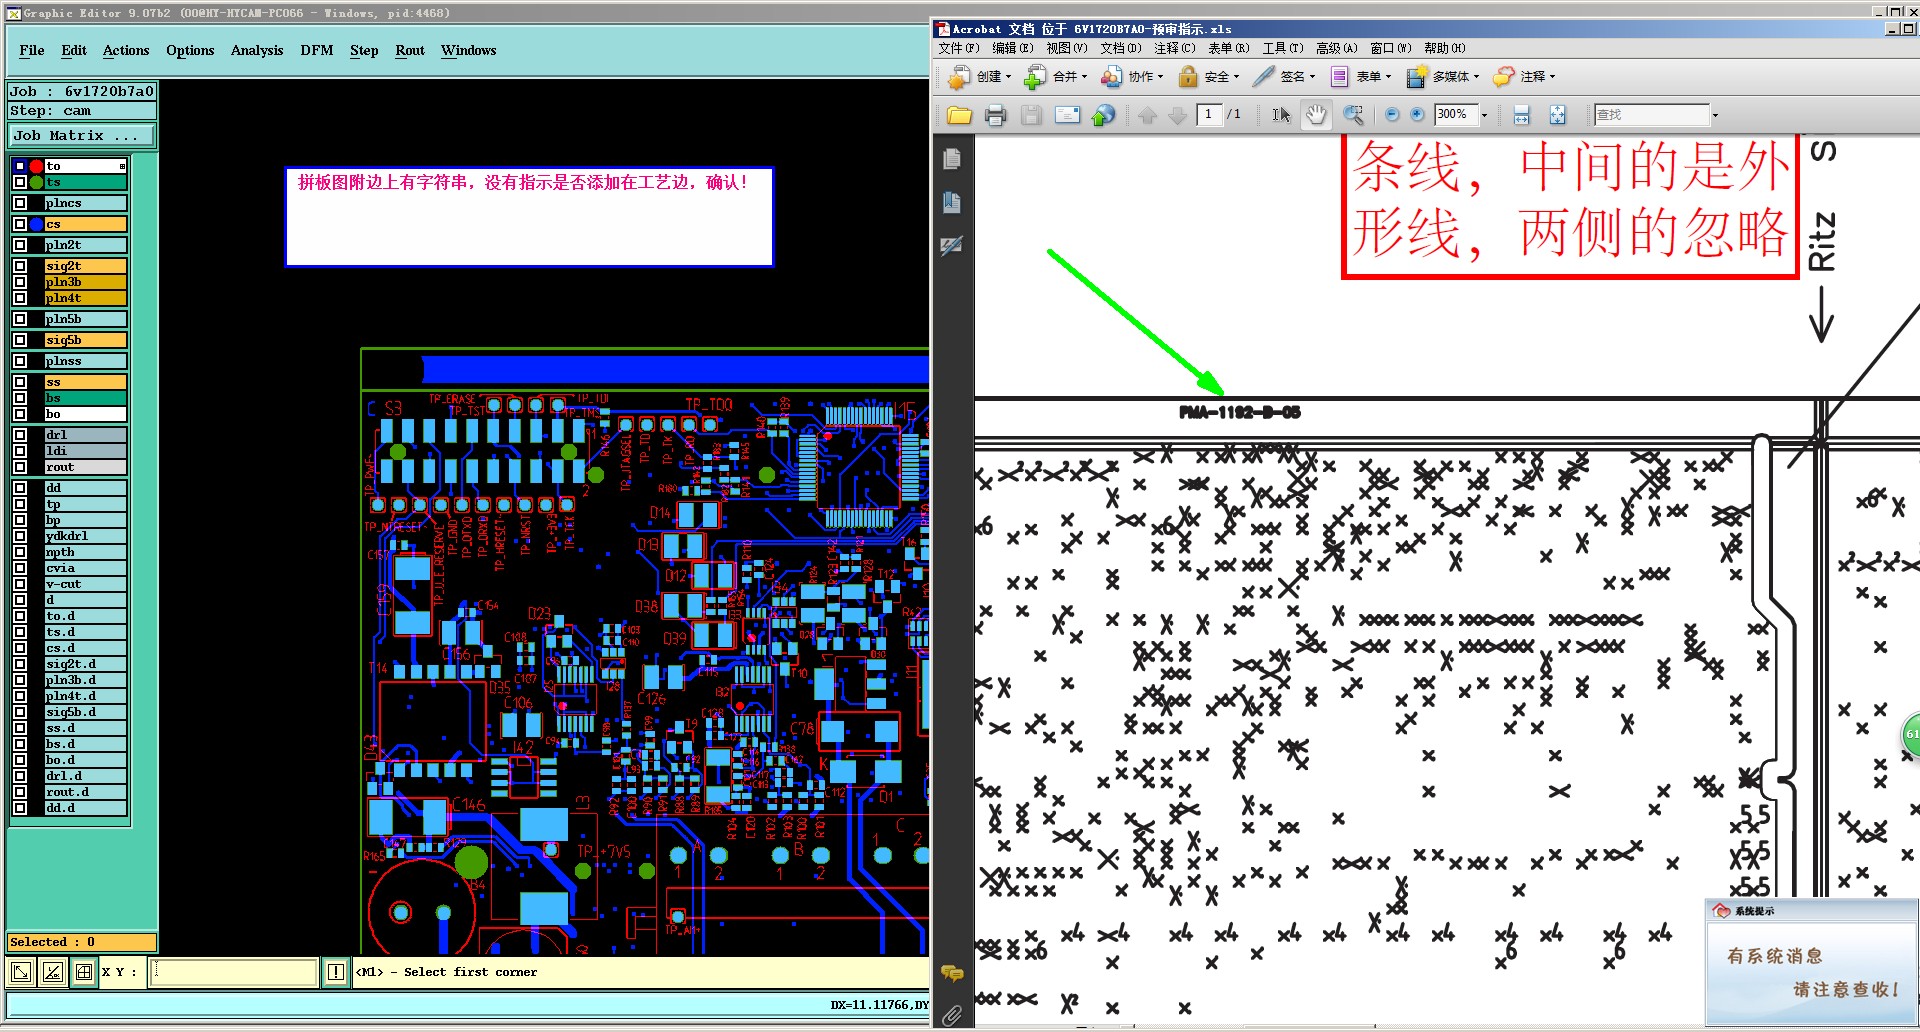Open the 视图(V) menu in Acrobat
Image resolution: width=1920 pixels, height=1032 pixels.
[1066, 48]
